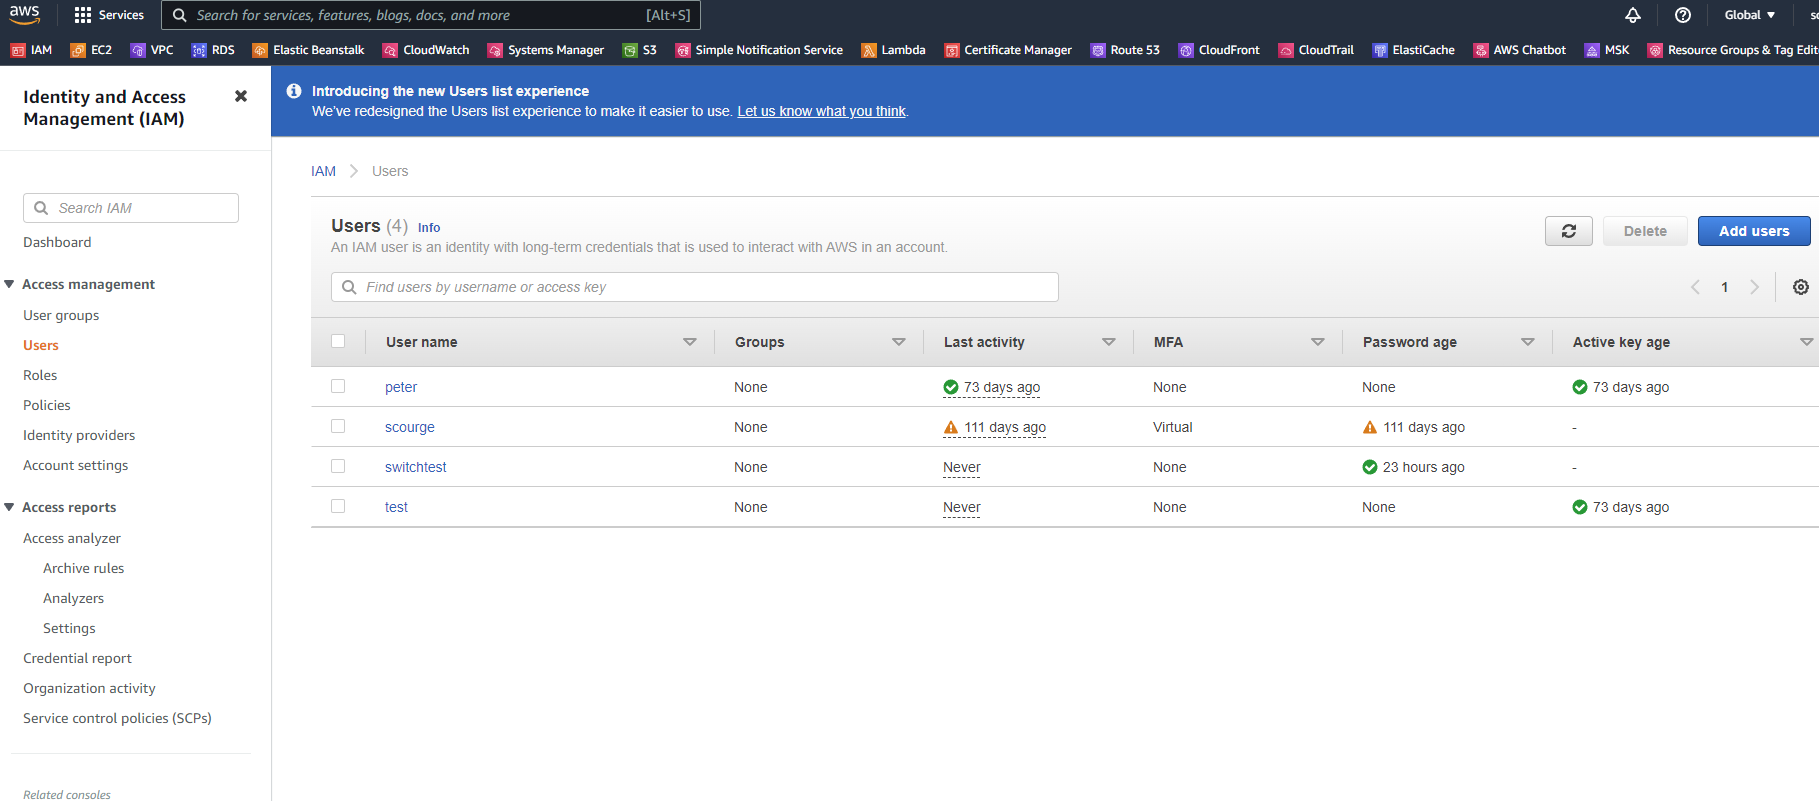Click the IAM breadcrumb link
Viewport: 1819px width, 801px height.
[x=323, y=171]
